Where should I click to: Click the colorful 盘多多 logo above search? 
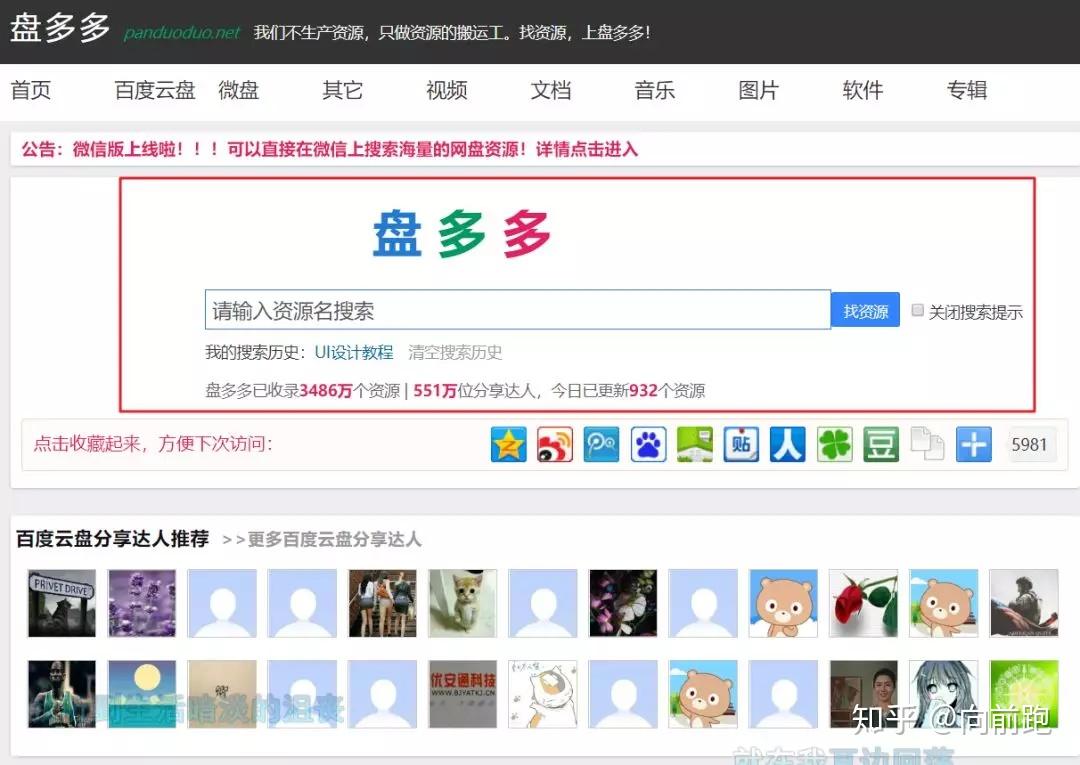pos(461,234)
